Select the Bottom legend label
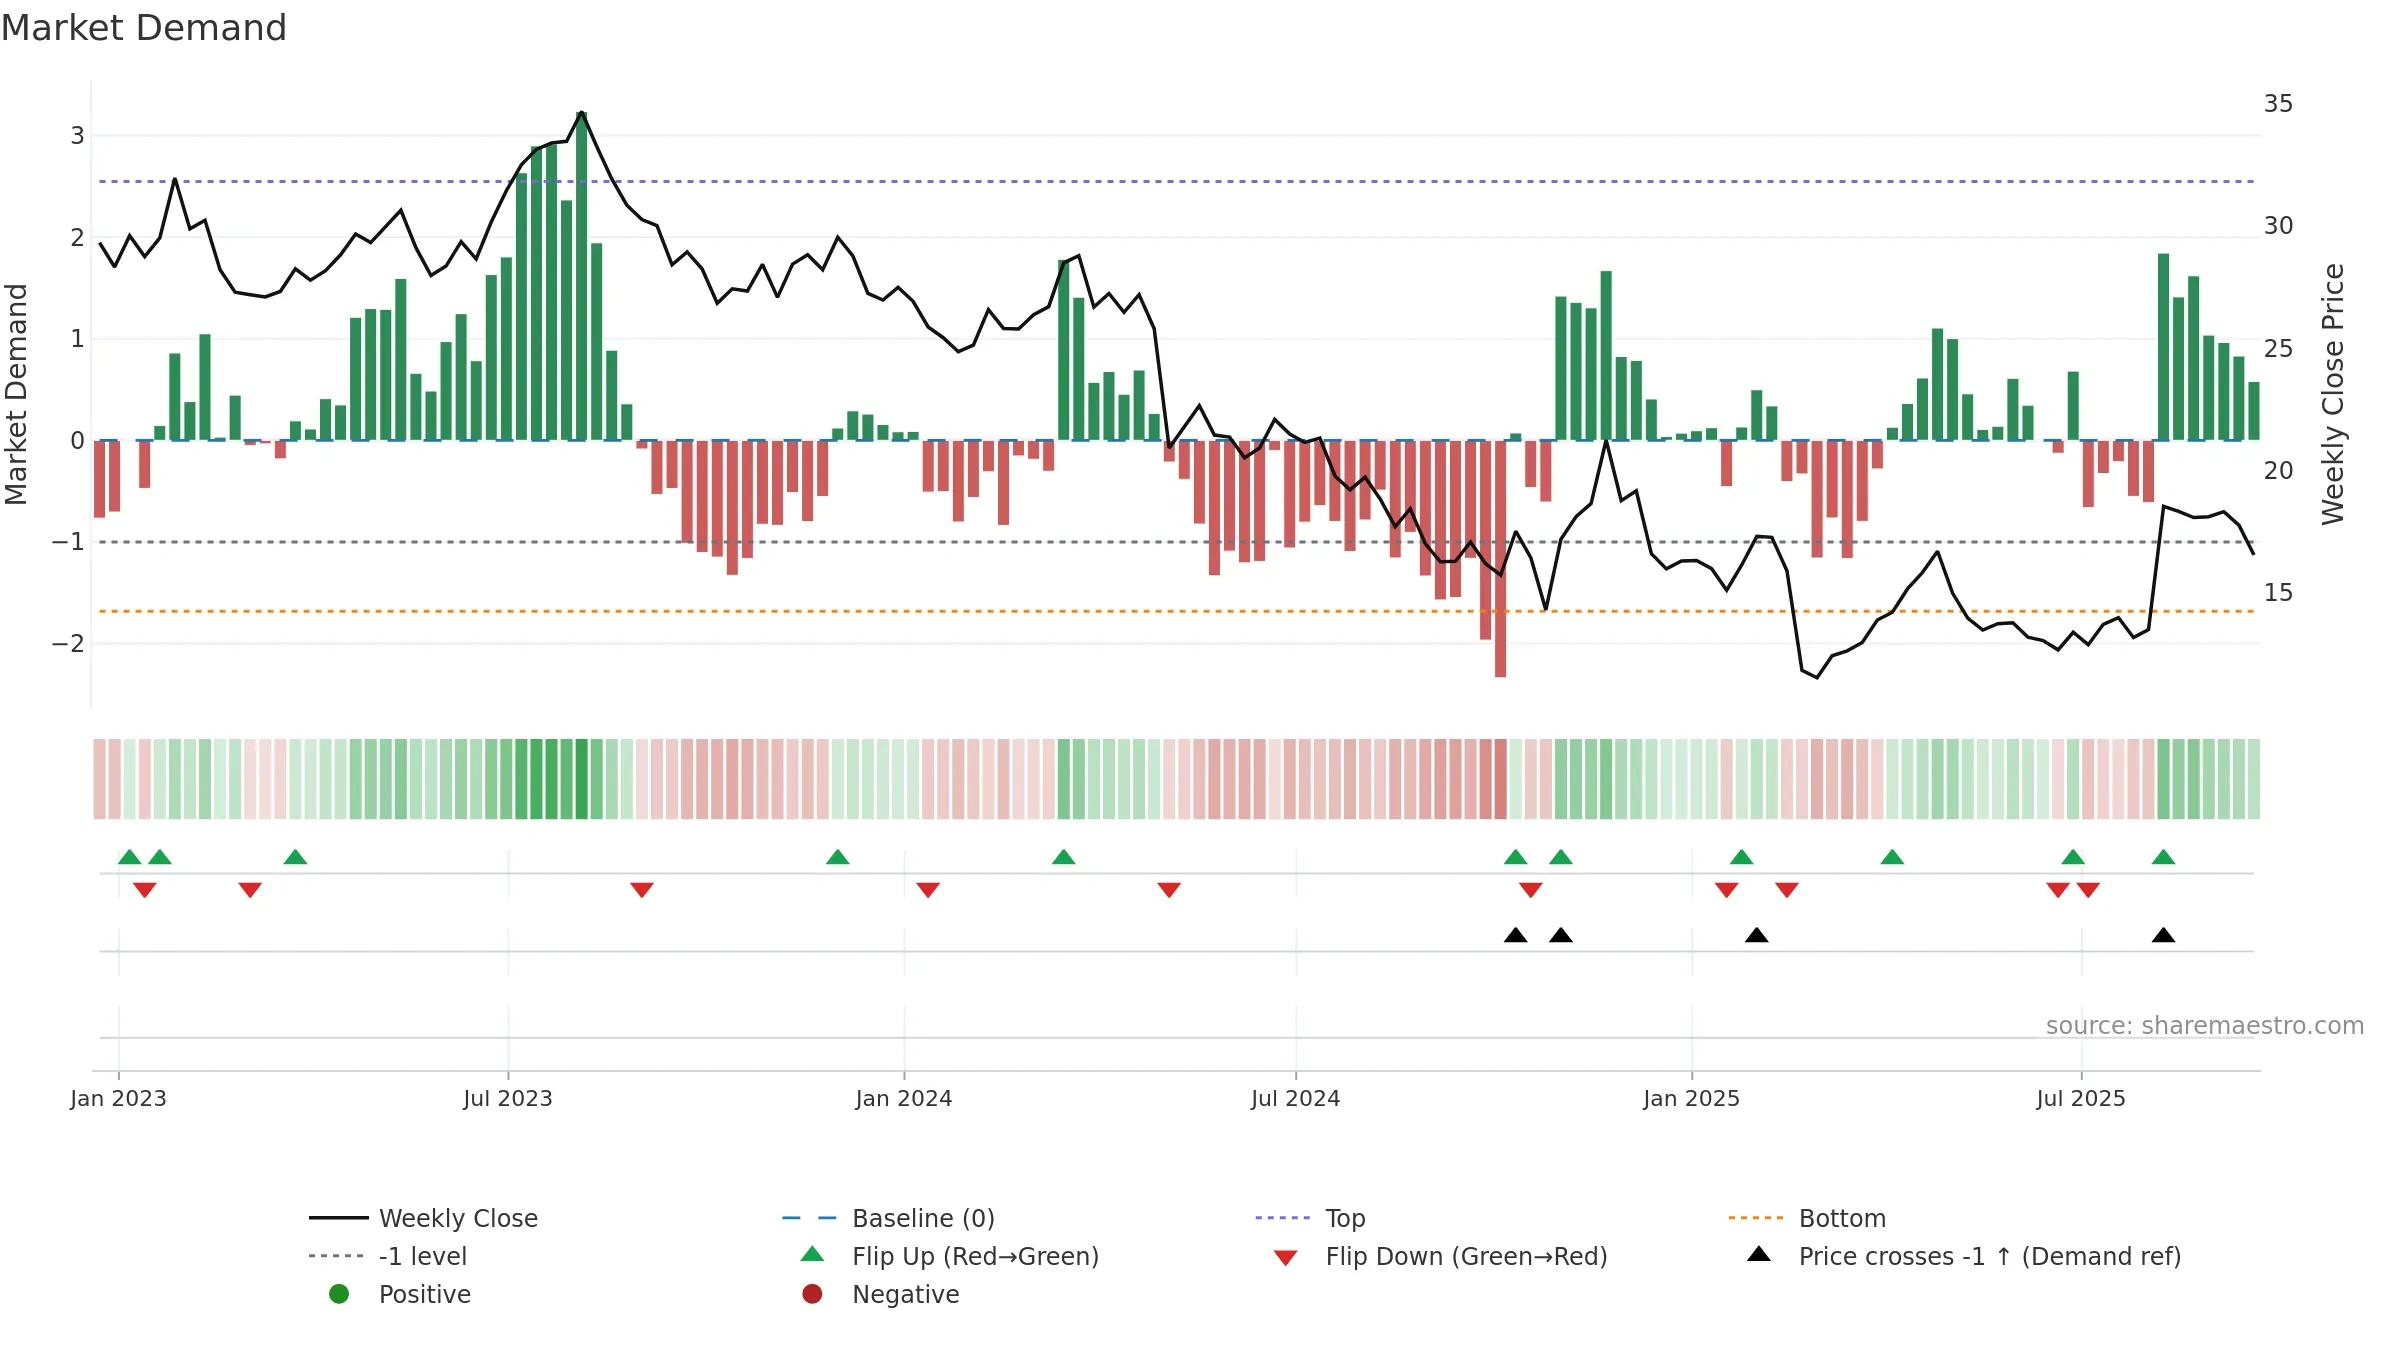This screenshot has height=1350, width=2400. [1842, 1218]
